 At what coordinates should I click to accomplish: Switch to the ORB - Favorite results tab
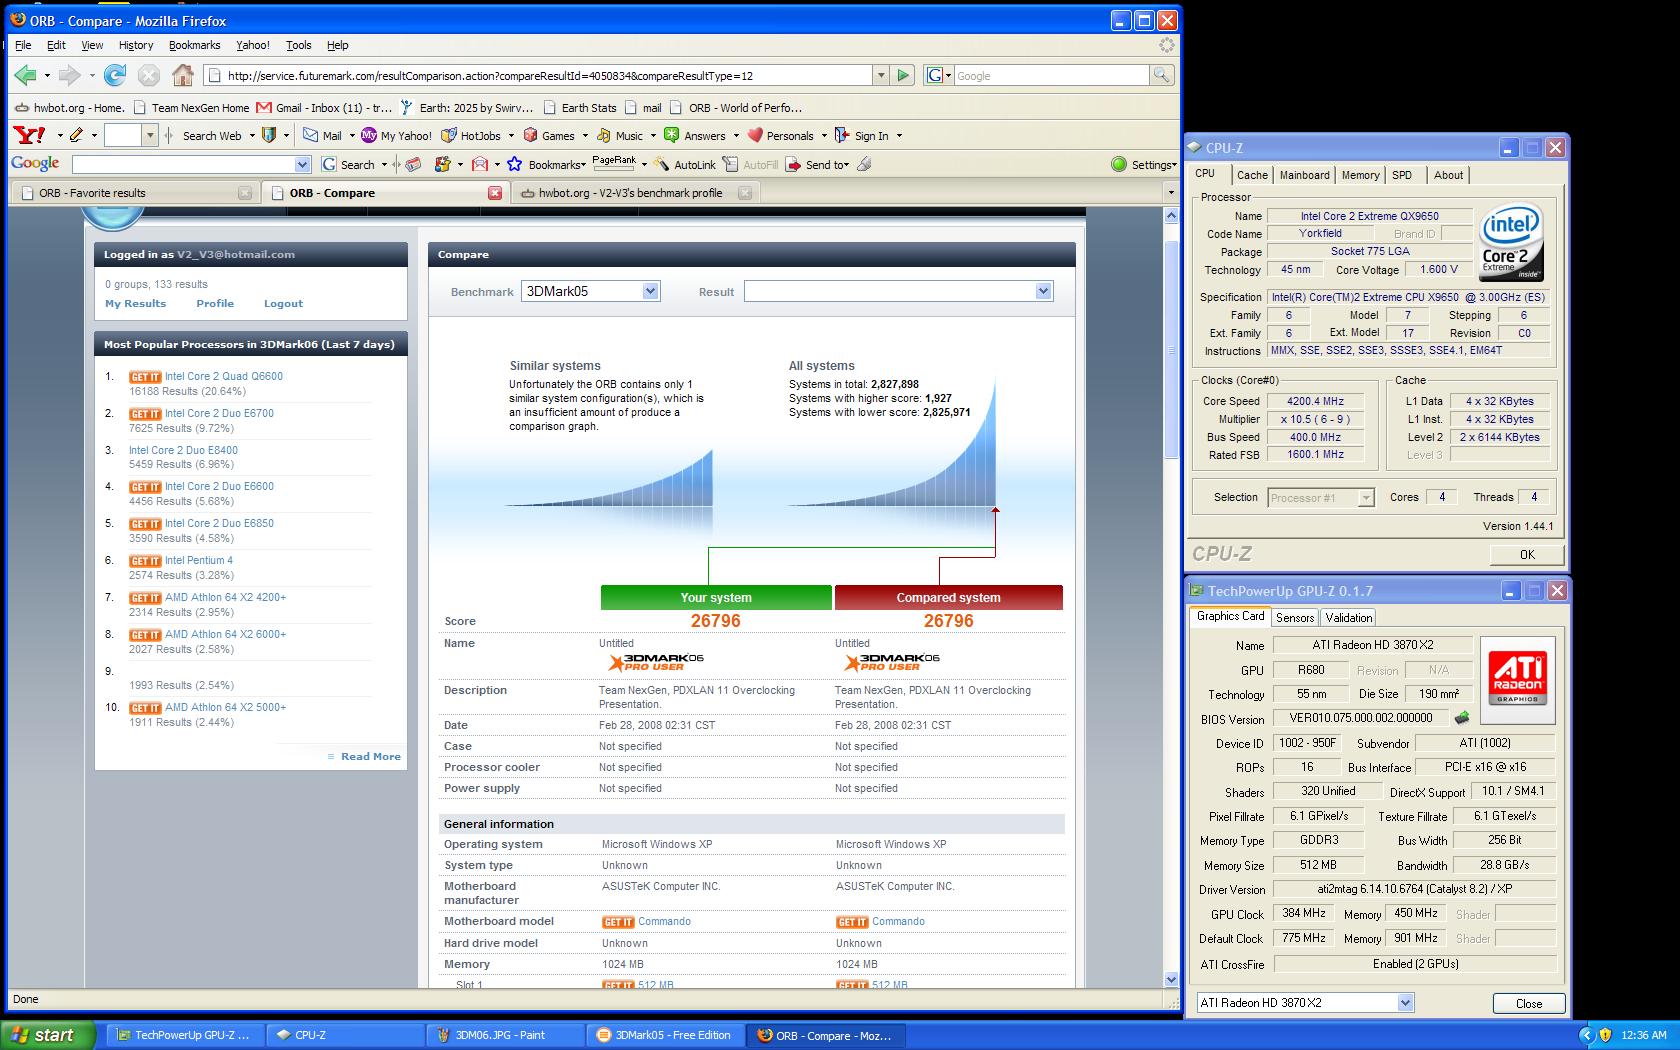pos(135,192)
